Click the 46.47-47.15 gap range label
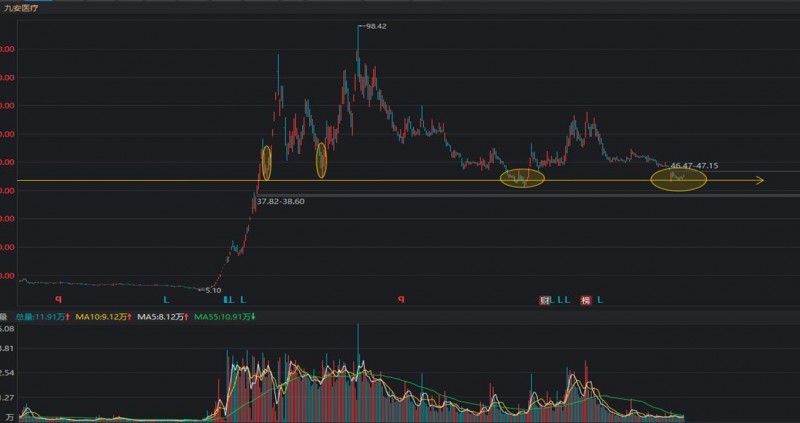The image size is (800, 423). pos(694,166)
